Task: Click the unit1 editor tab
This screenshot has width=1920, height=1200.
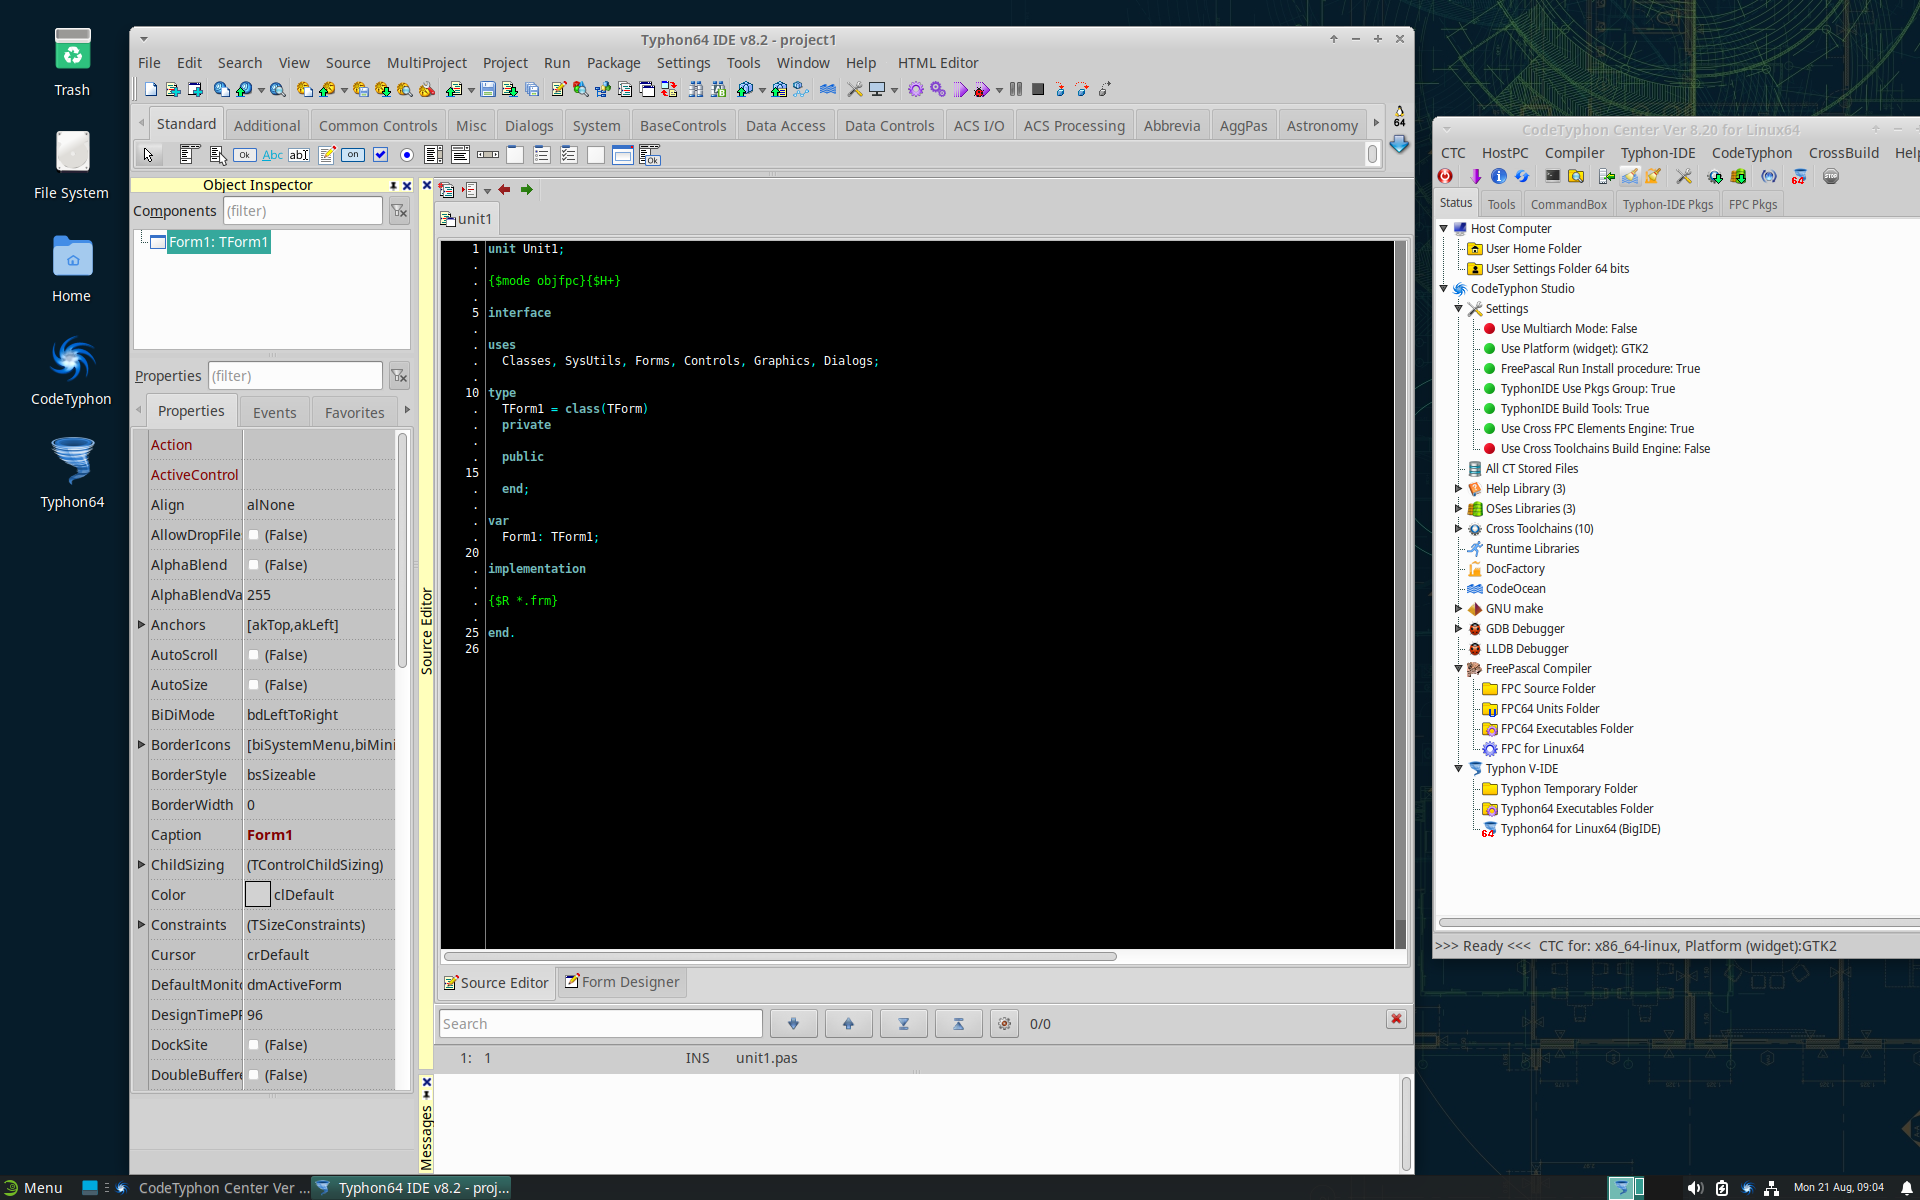Action: point(467,219)
